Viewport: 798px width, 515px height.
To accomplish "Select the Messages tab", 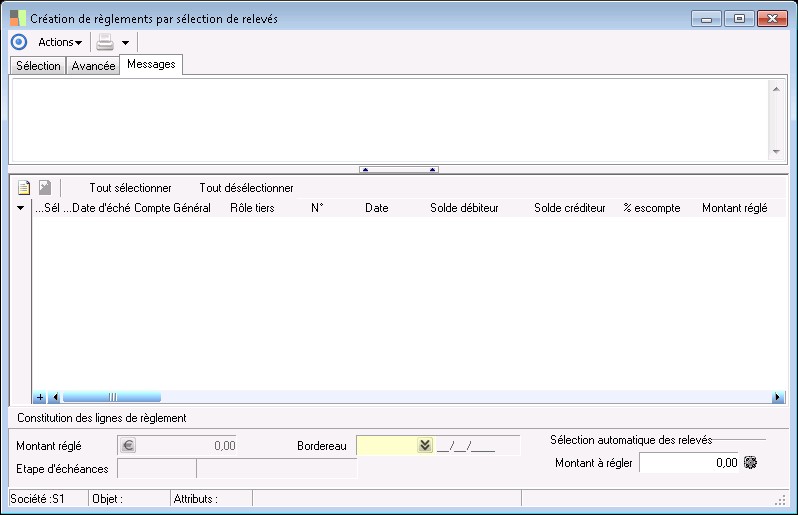I will pyautogui.click(x=151, y=64).
